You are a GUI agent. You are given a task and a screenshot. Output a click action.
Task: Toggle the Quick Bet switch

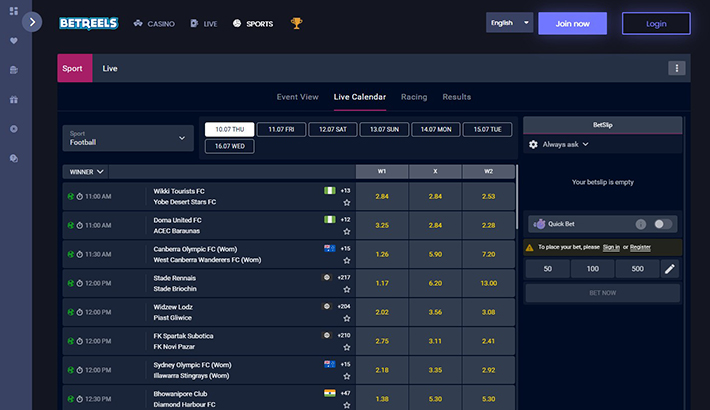(662, 224)
